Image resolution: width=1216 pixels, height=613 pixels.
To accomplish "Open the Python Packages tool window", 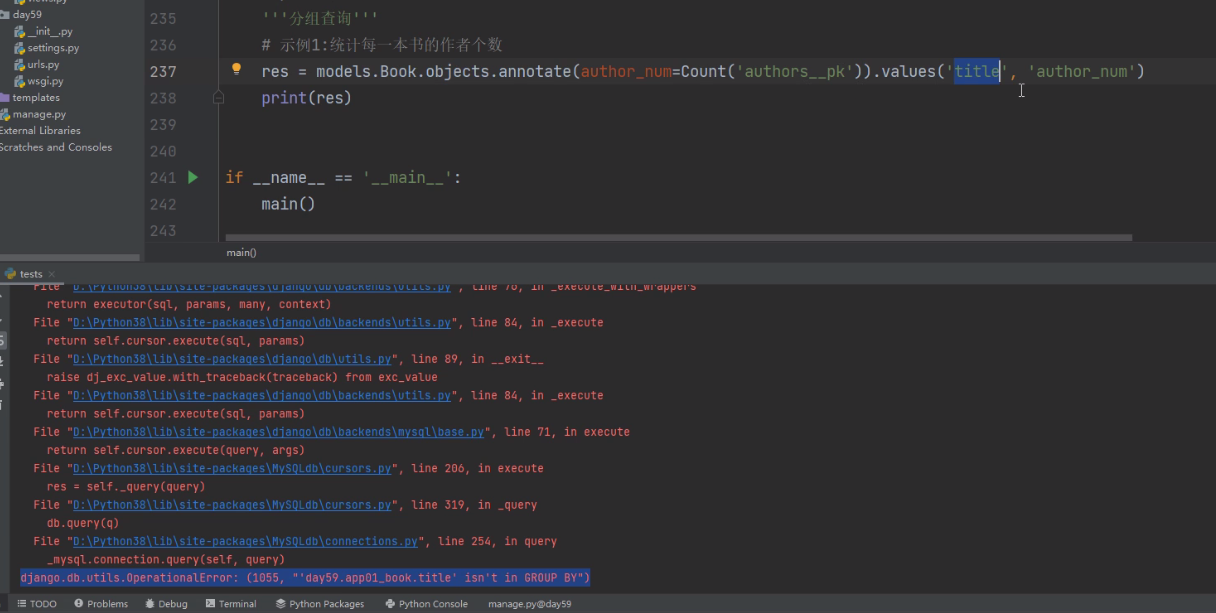I will tap(319, 604).
